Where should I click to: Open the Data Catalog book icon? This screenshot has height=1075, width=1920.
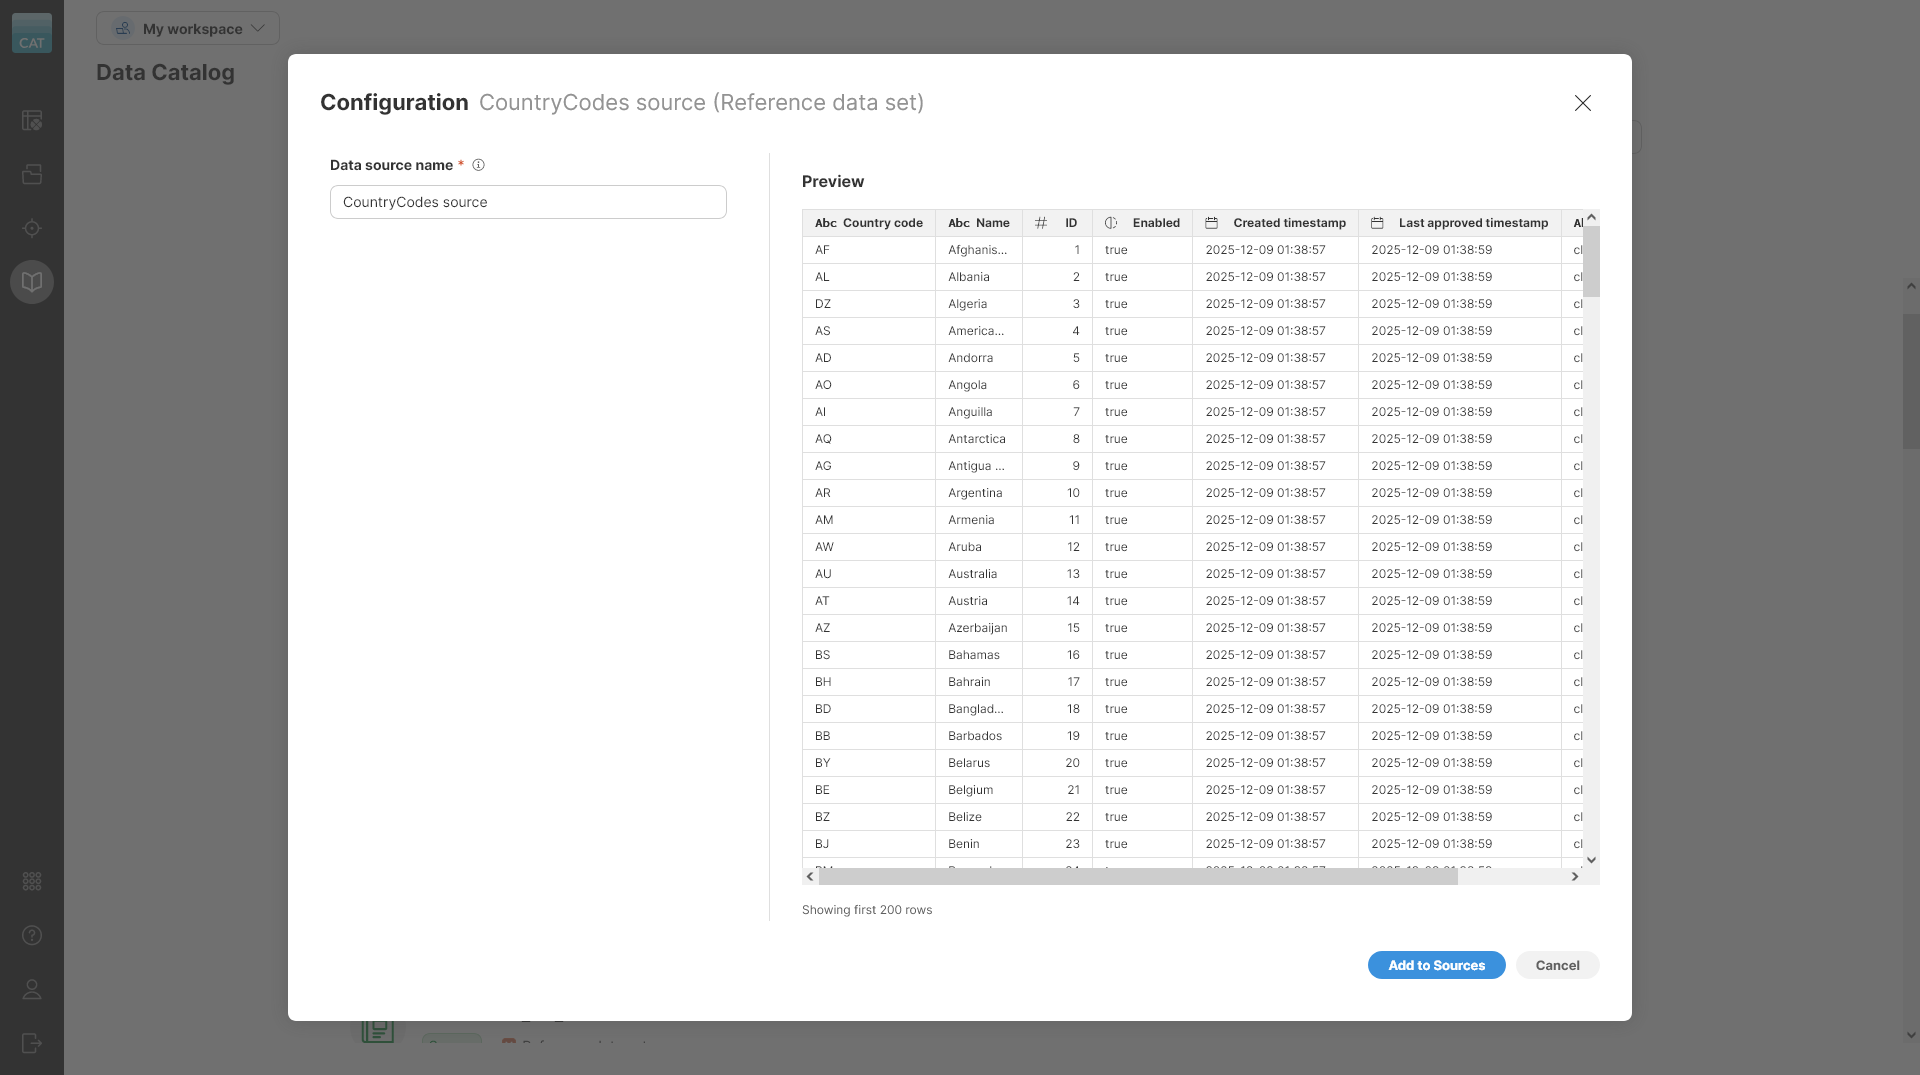33,281
